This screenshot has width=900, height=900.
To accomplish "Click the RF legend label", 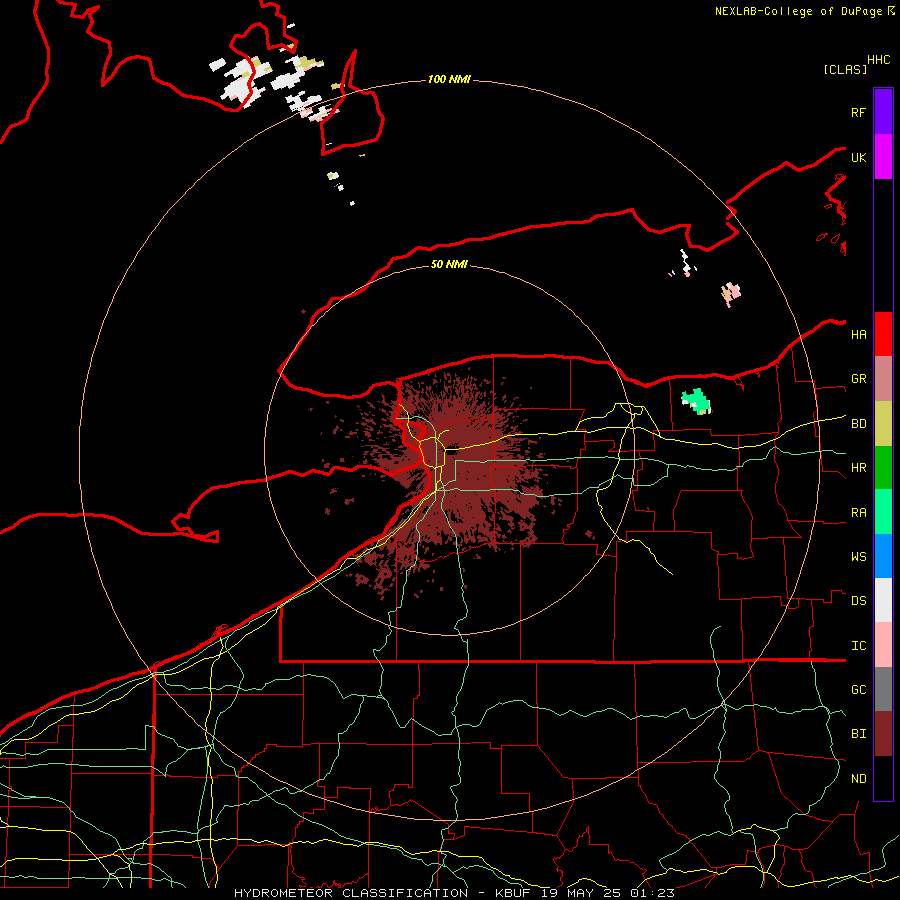I will pyautogui.click(x=858, y=112).
